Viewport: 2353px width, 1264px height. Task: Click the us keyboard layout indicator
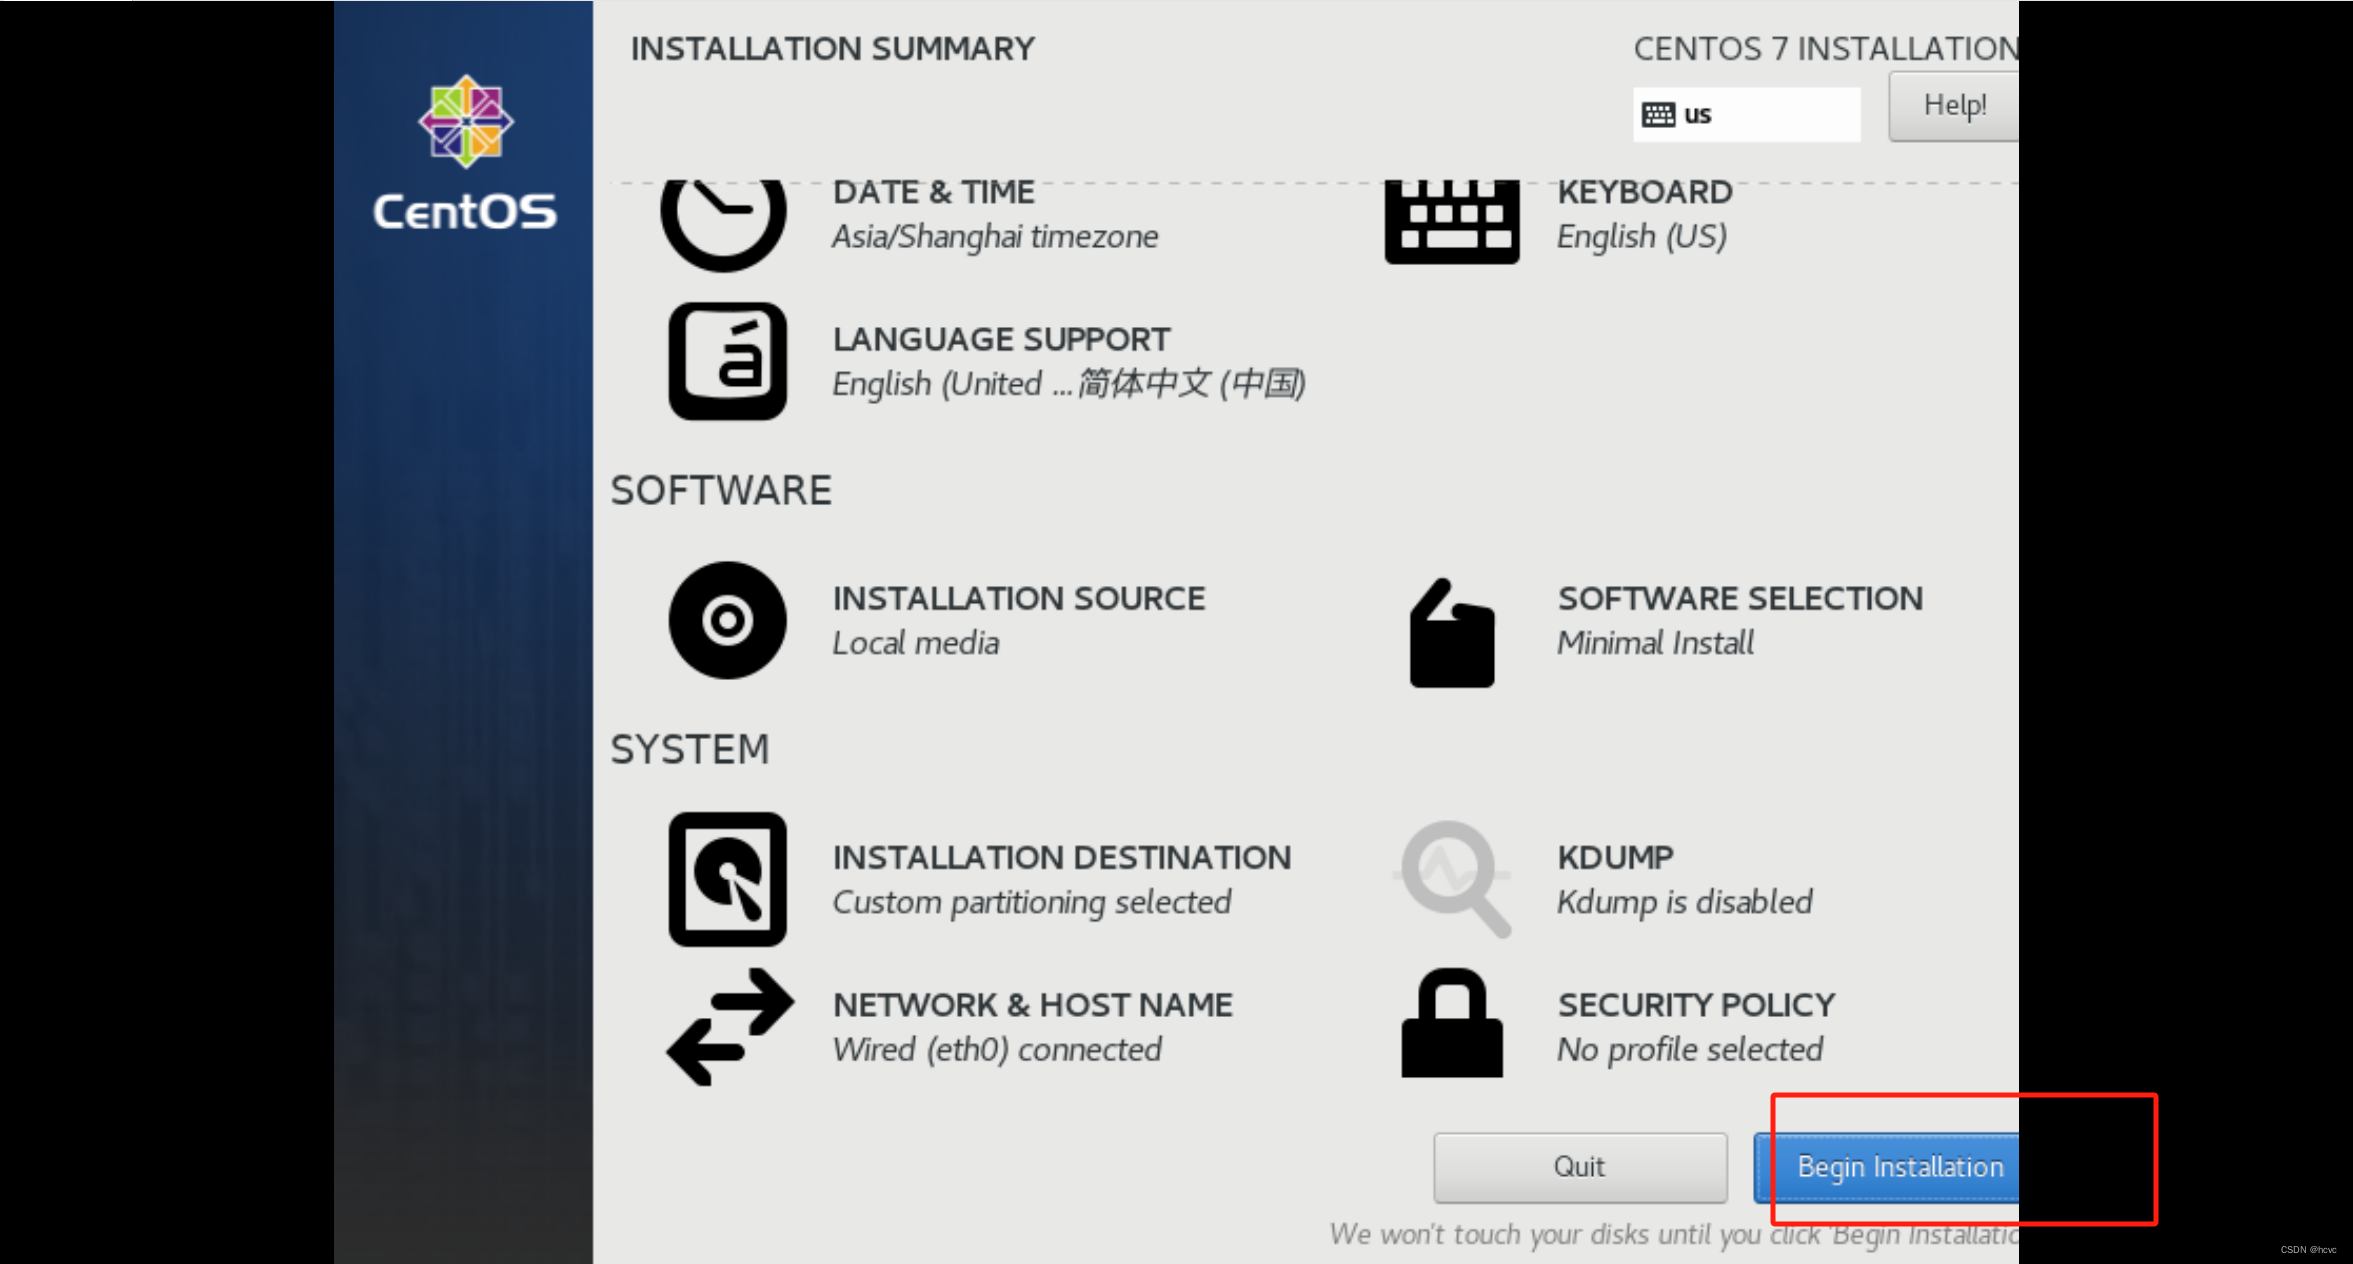pos(1746,114)
